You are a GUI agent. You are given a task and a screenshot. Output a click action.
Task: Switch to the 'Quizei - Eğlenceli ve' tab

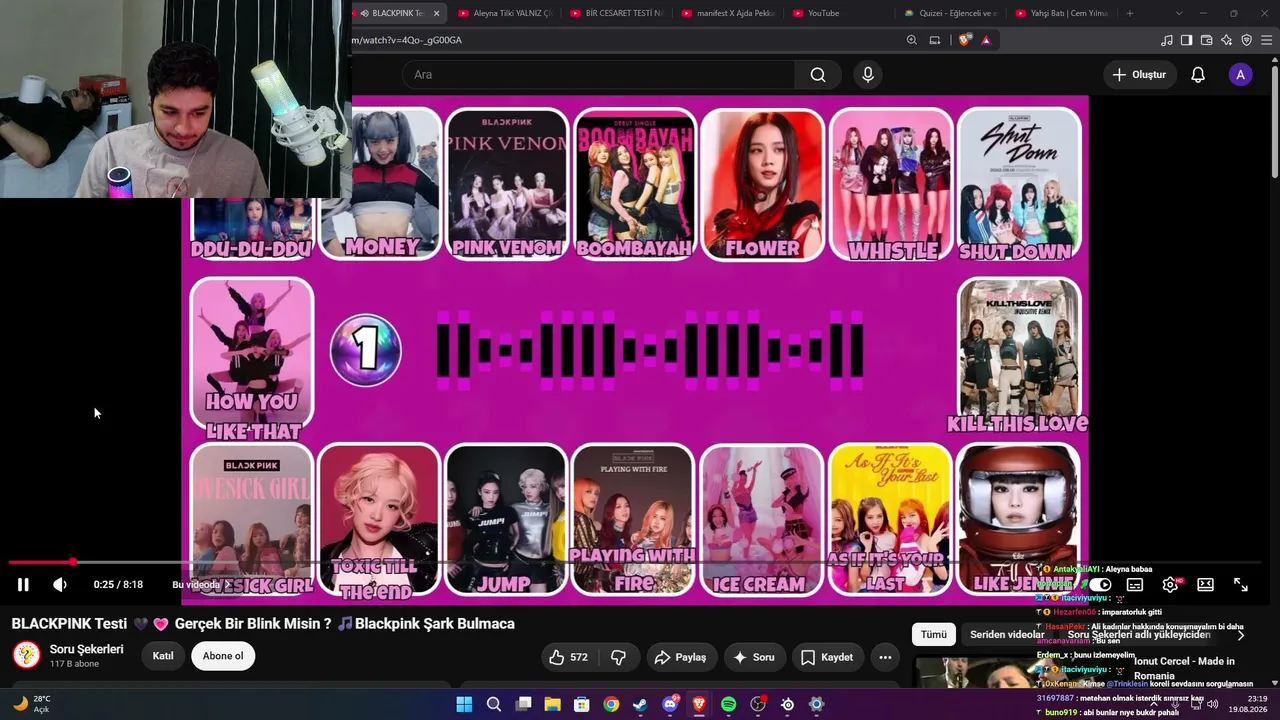tap(950, 13)
